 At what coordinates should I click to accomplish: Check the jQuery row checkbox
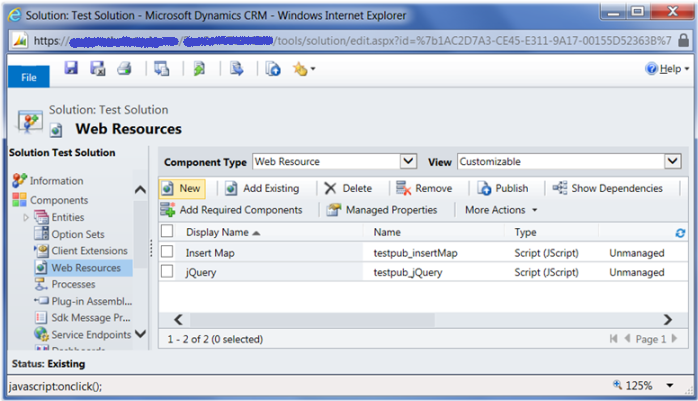[167, 271]
